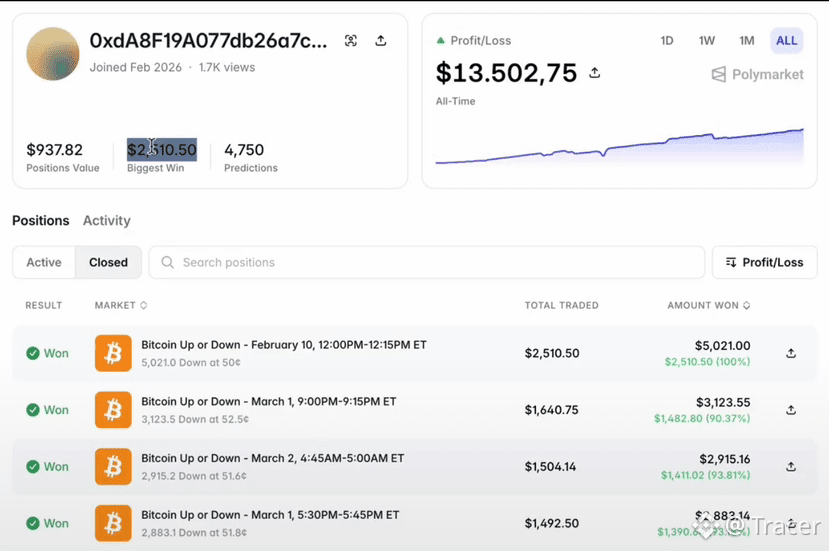Image resolution: width=829 pixels, height=551 pixels.
Task: Click the wallet address 0xdA8F19A077db26a7c...
Action: tap(208, 41)
